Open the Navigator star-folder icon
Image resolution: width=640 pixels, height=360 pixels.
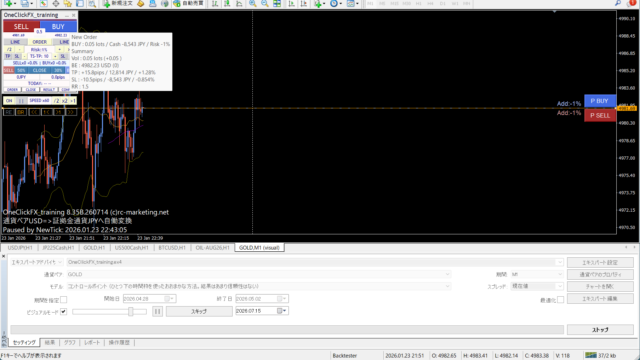point(68,4)
